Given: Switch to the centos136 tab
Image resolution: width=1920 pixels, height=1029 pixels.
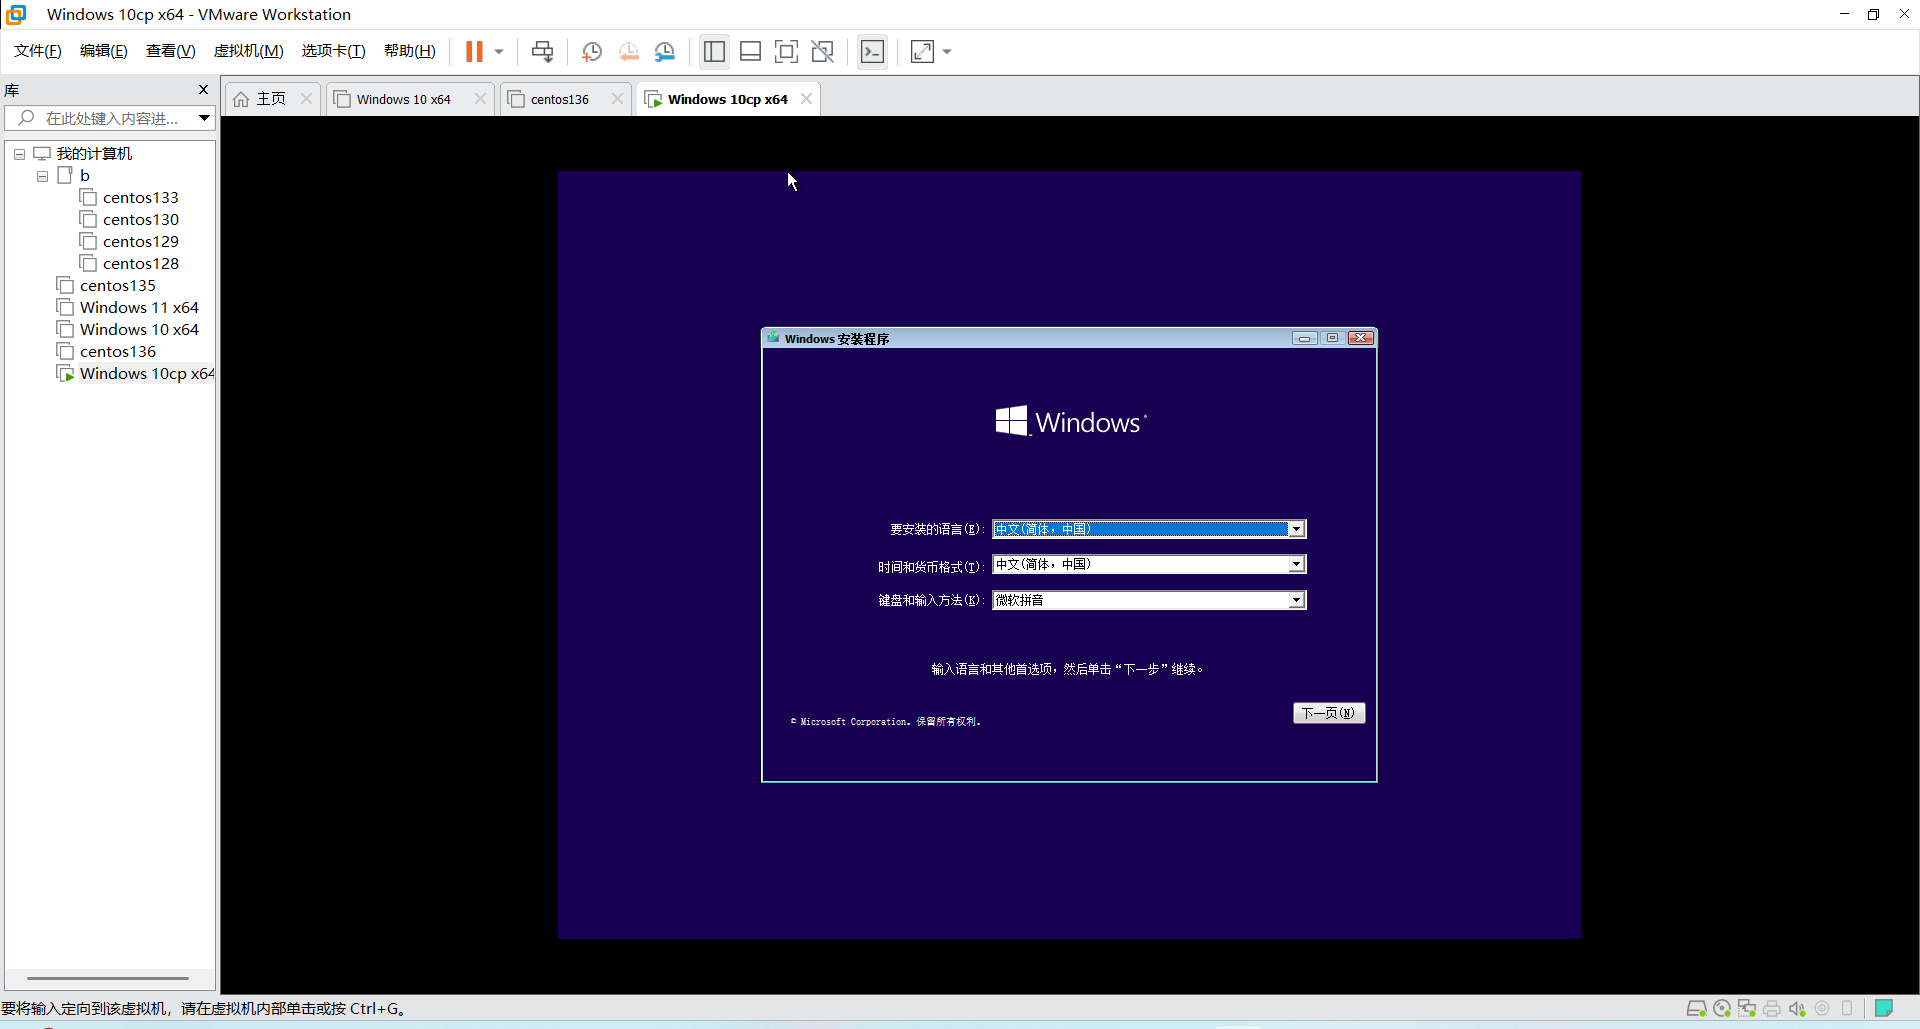Looking at the screenshot, I should (560, 99).
